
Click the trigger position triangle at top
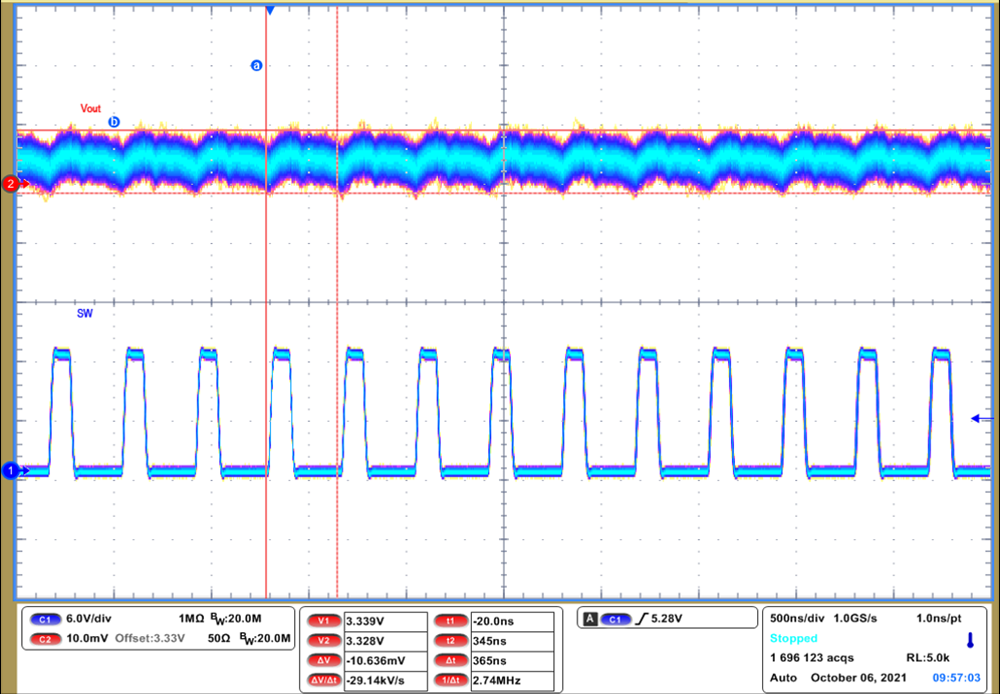click(268, 10)
